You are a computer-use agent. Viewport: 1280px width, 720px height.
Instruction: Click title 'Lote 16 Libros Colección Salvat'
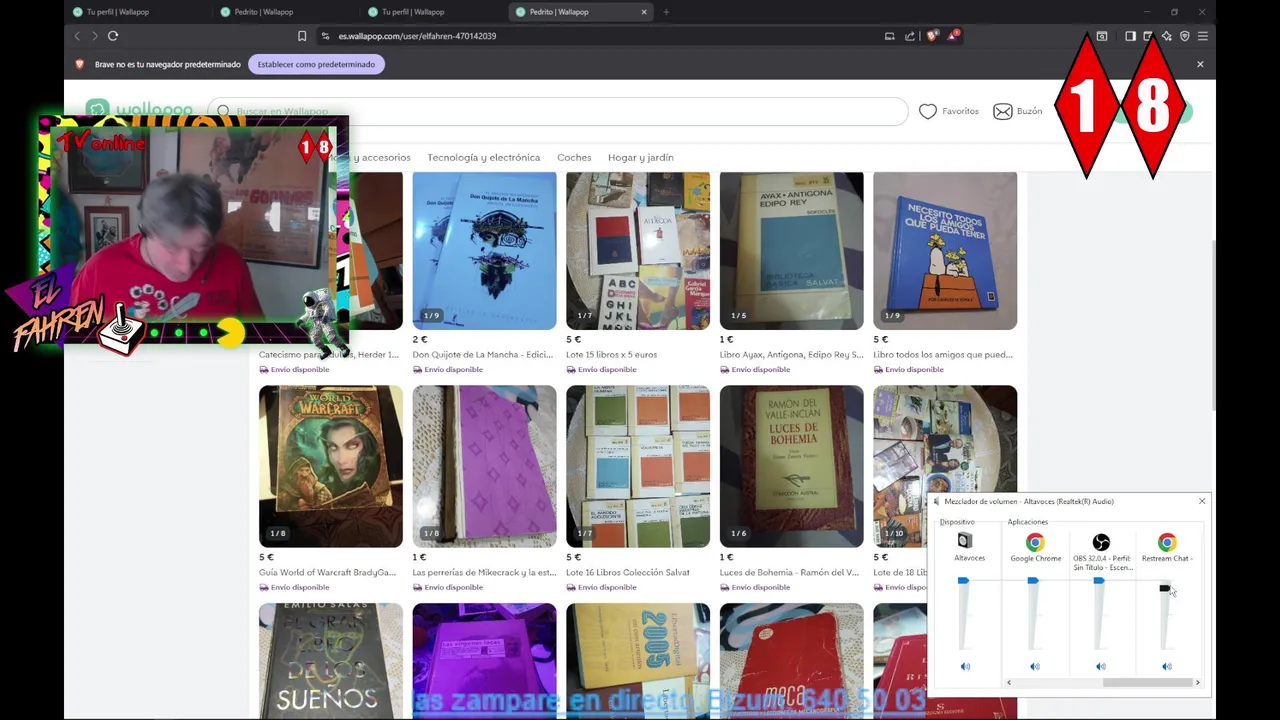(628, 572)
